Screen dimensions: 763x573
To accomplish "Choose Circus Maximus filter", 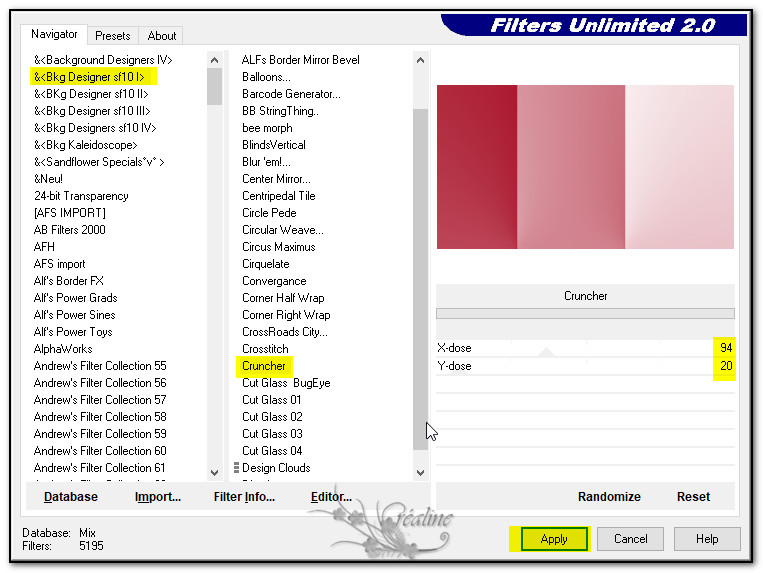I will point(279,247).
